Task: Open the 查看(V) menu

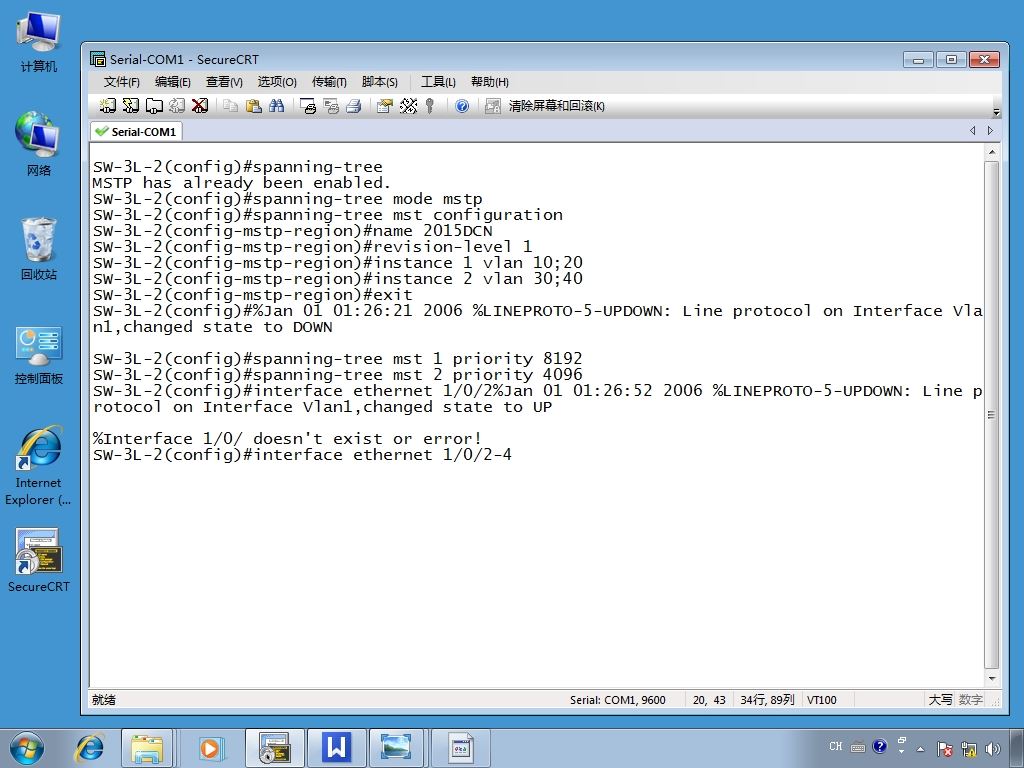Action: pos(224,82)
